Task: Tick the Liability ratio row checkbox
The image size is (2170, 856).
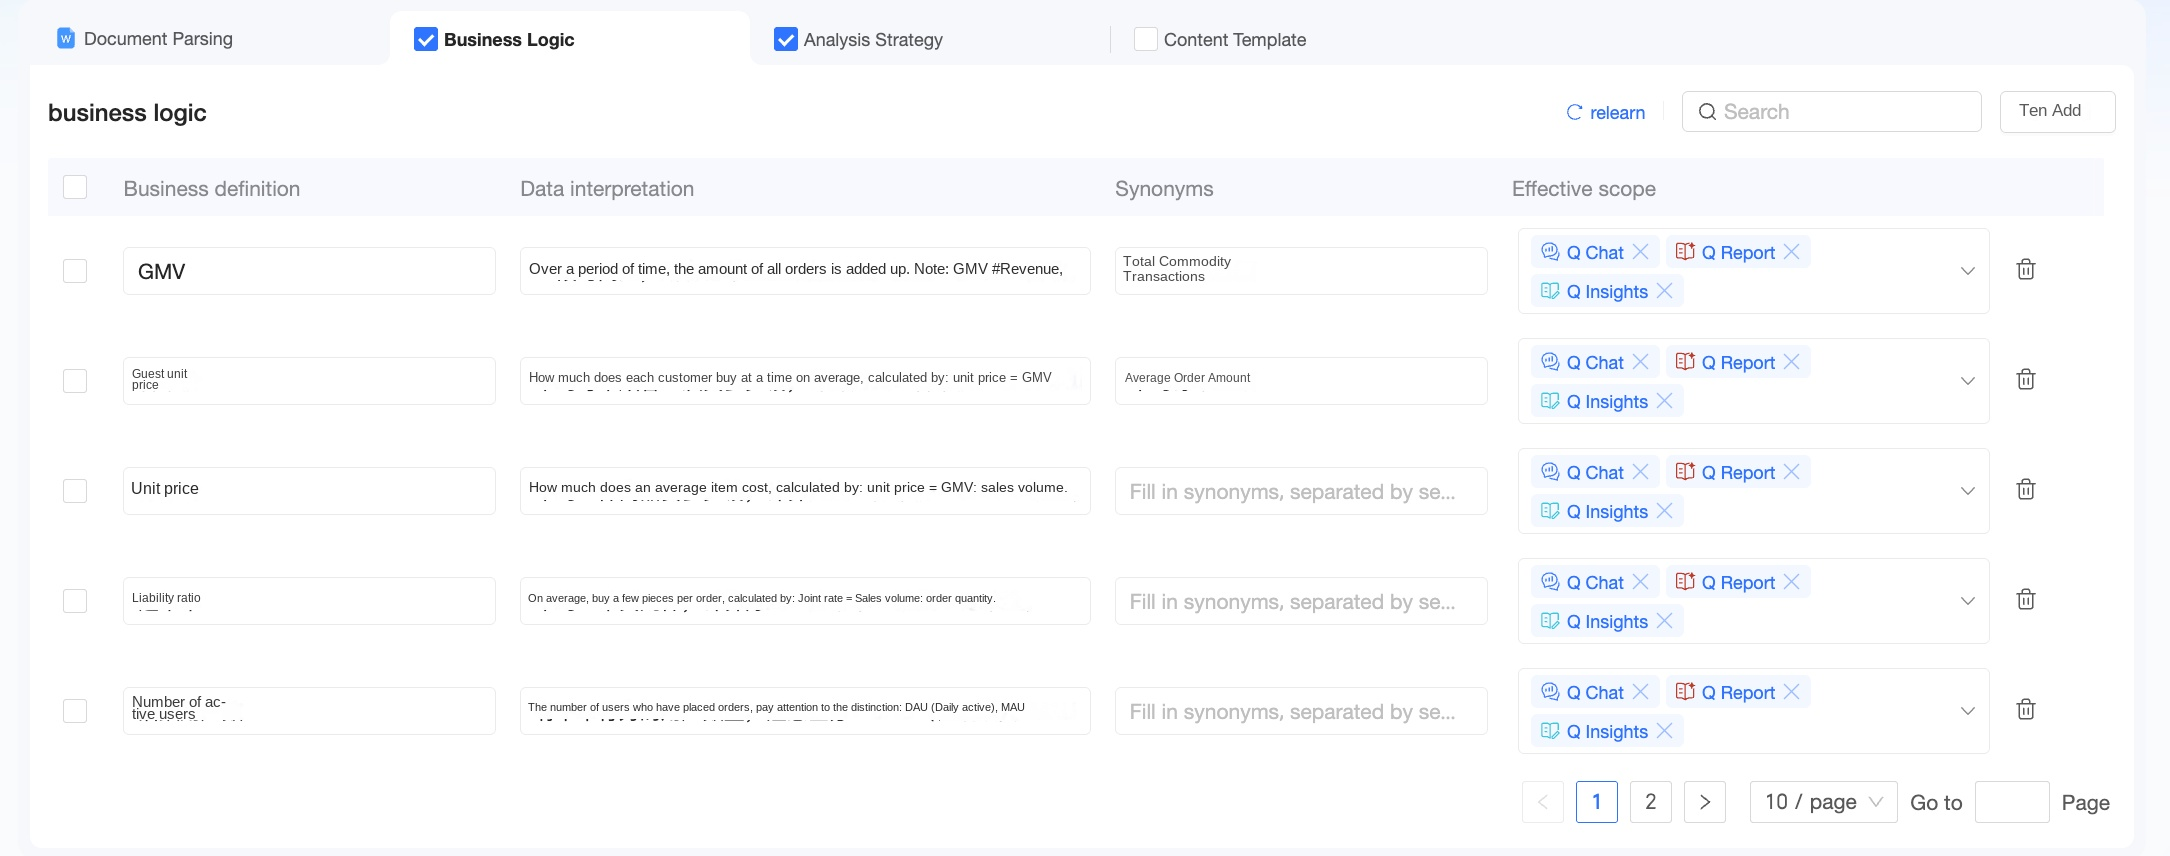Action: click(75, 601)
